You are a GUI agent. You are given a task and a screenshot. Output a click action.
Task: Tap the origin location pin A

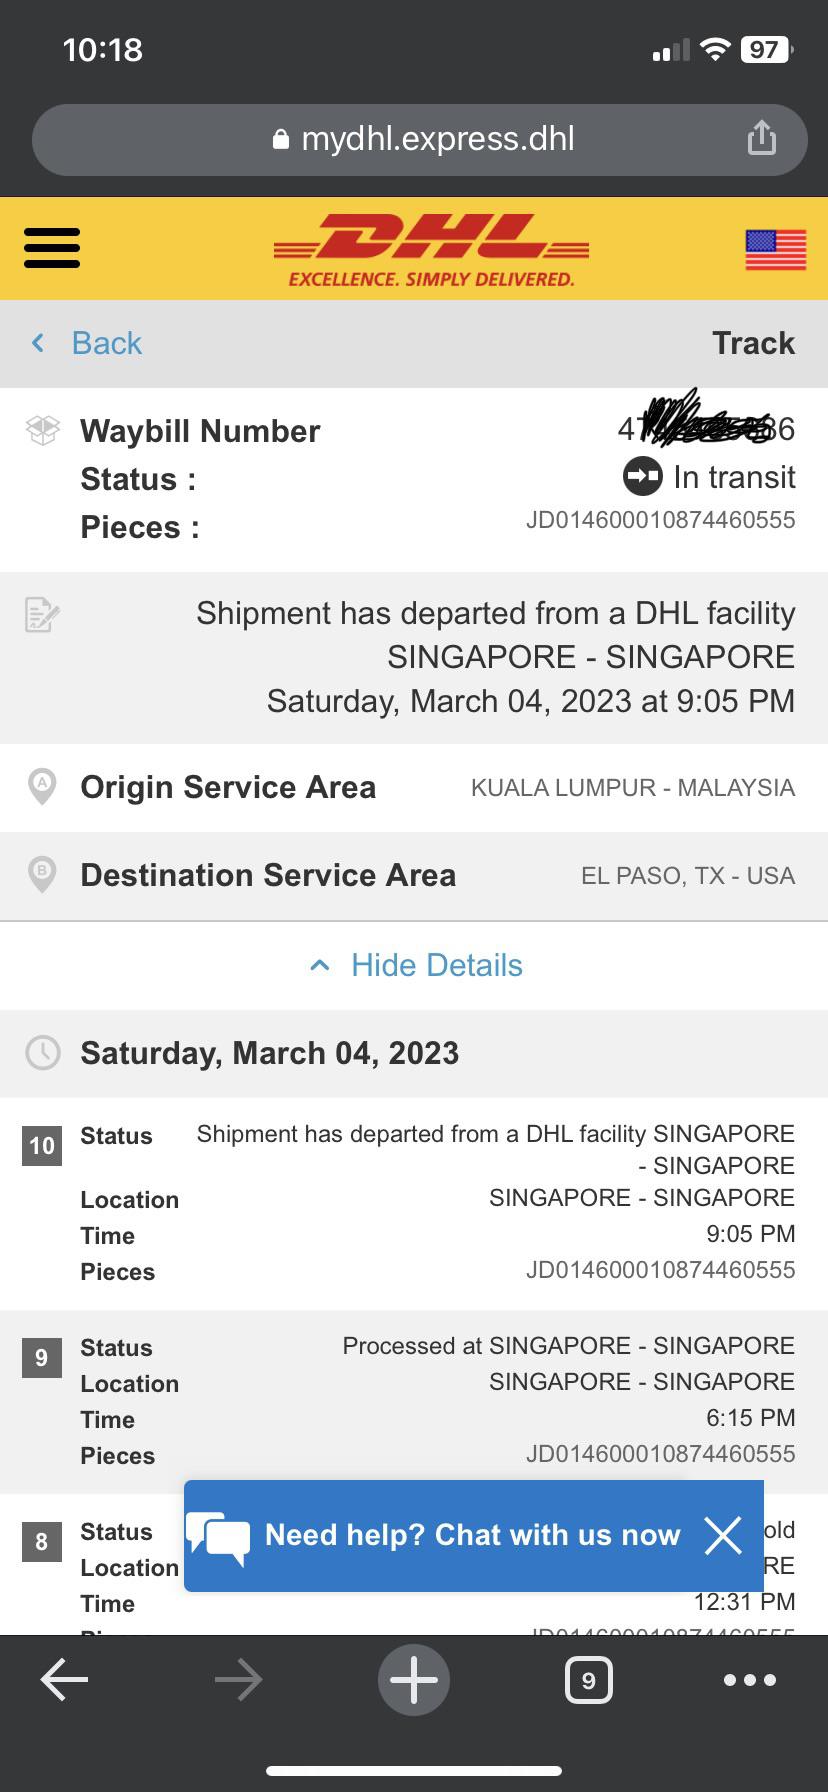click(x=42, y=787)
